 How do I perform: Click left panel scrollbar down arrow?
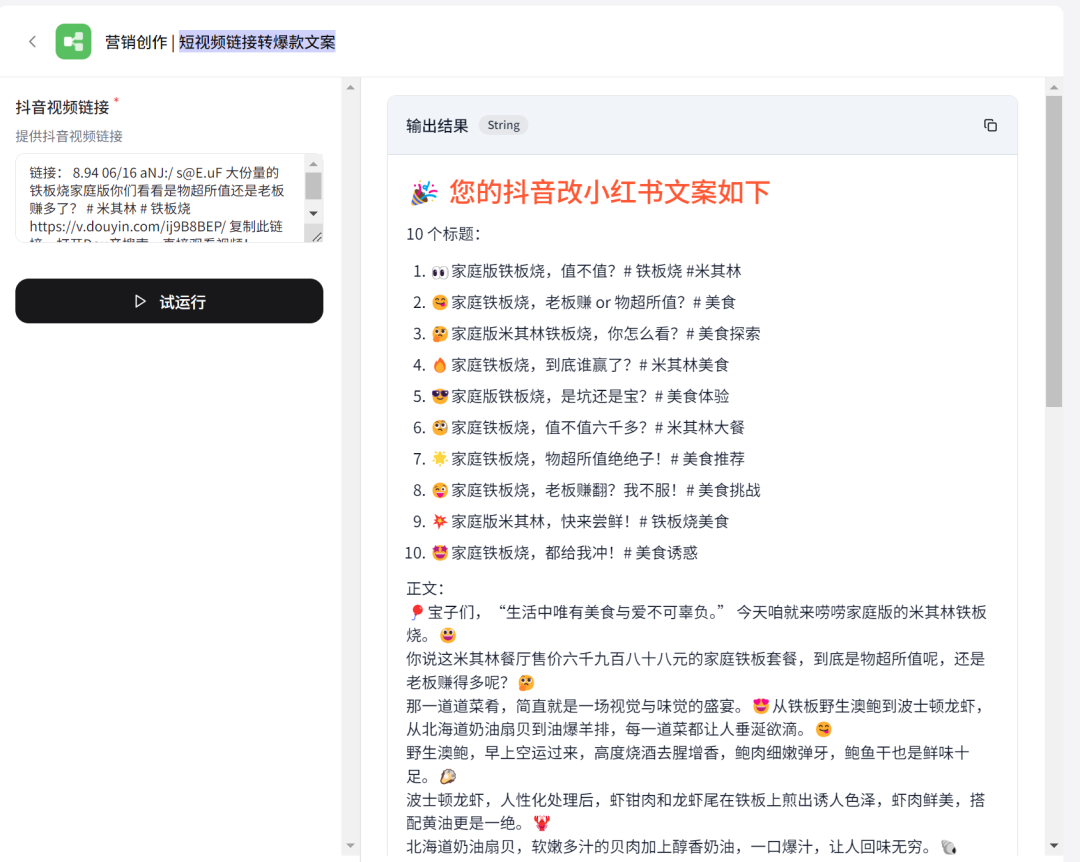click(351, 845)
